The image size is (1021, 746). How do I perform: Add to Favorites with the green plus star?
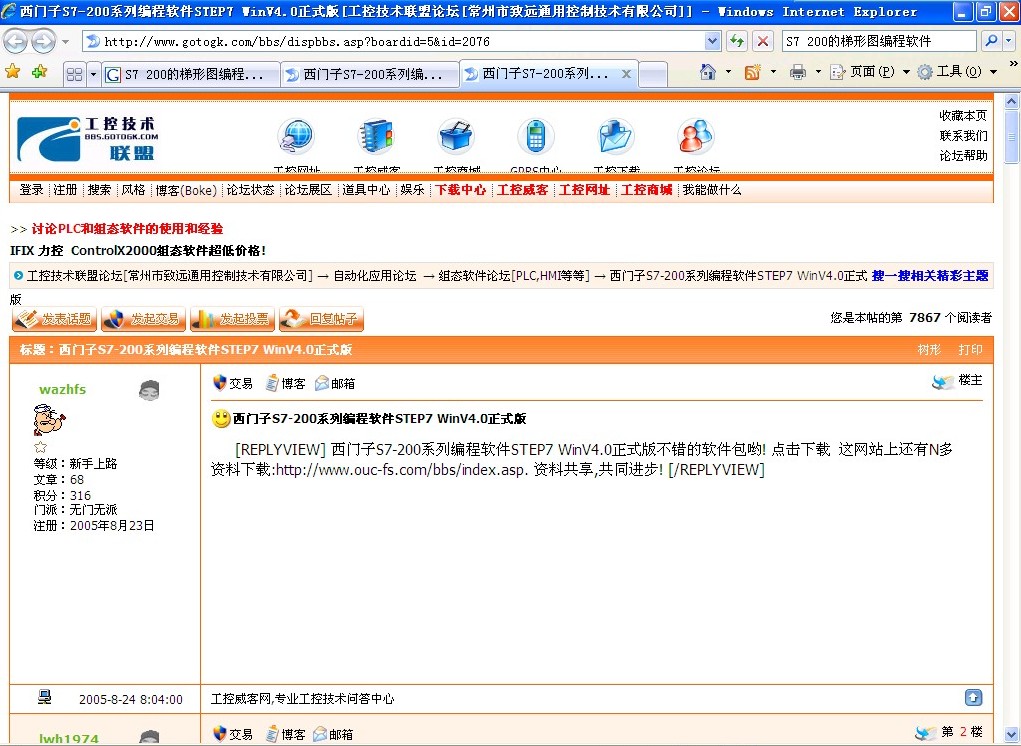40,72
